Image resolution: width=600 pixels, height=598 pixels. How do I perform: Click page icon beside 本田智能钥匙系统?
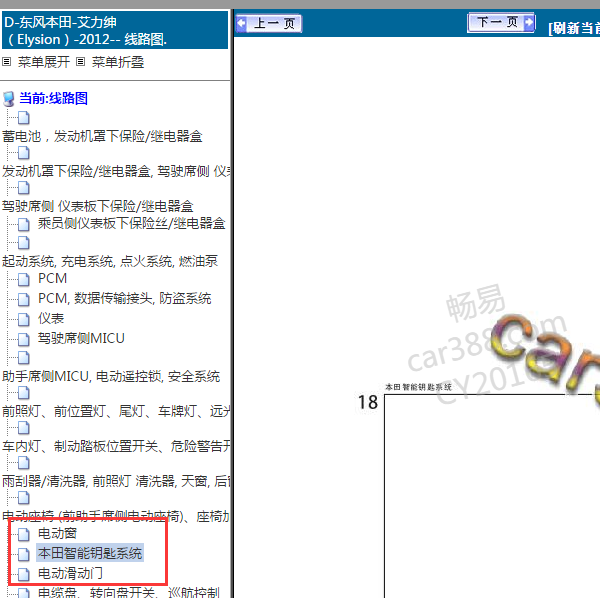pyautogui.click(x=23, y=554)
